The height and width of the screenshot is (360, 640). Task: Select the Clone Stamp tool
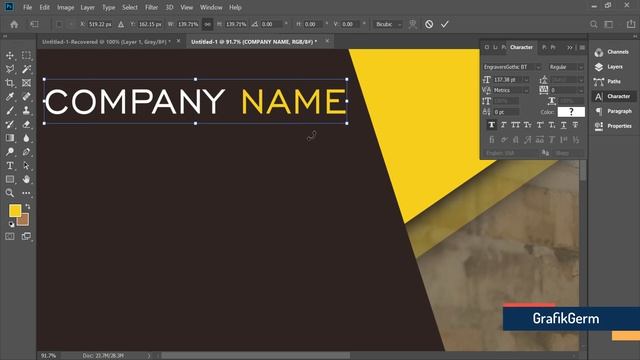click(26, 110)
